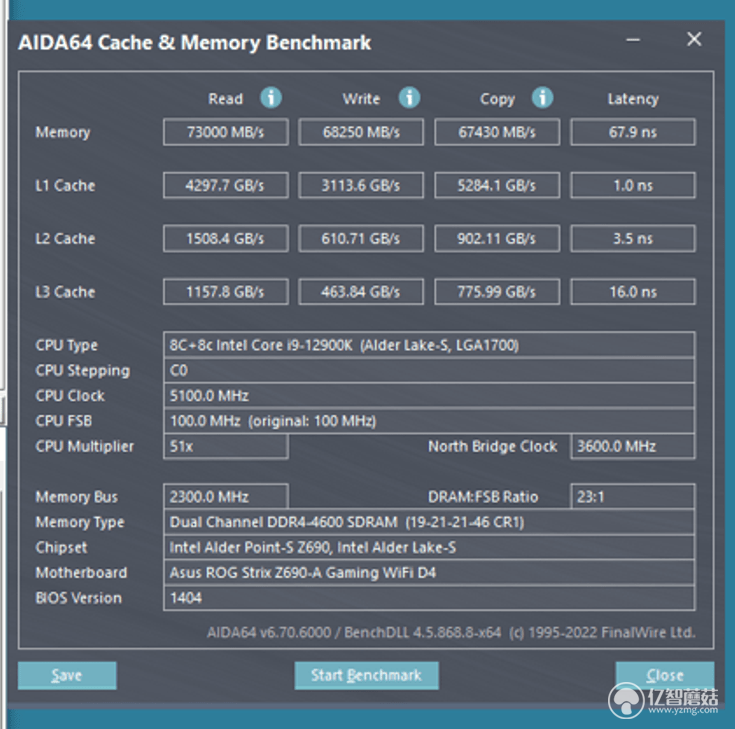Click the CPU Clock value 5100.0 MHz
735x729 pixels.
click(x=429, y=396)
